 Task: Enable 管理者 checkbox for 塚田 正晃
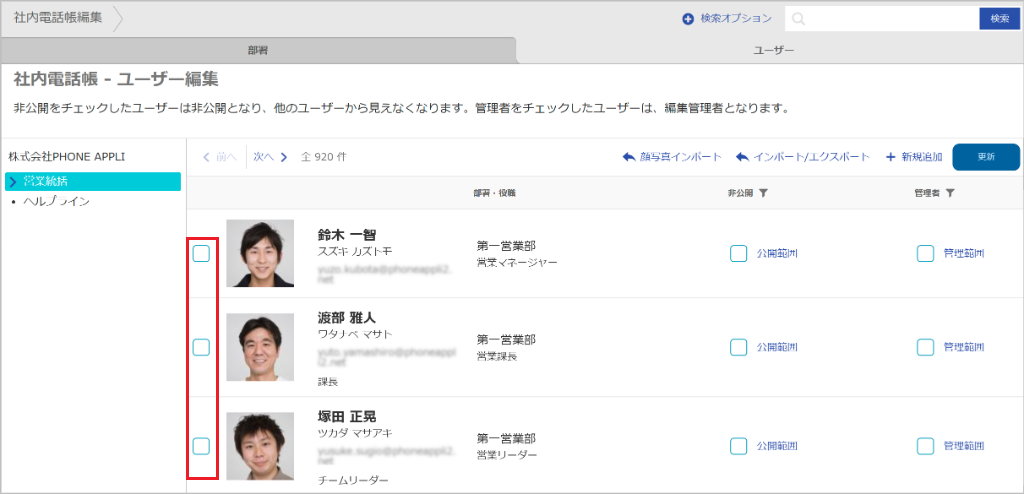click(925, 446)
